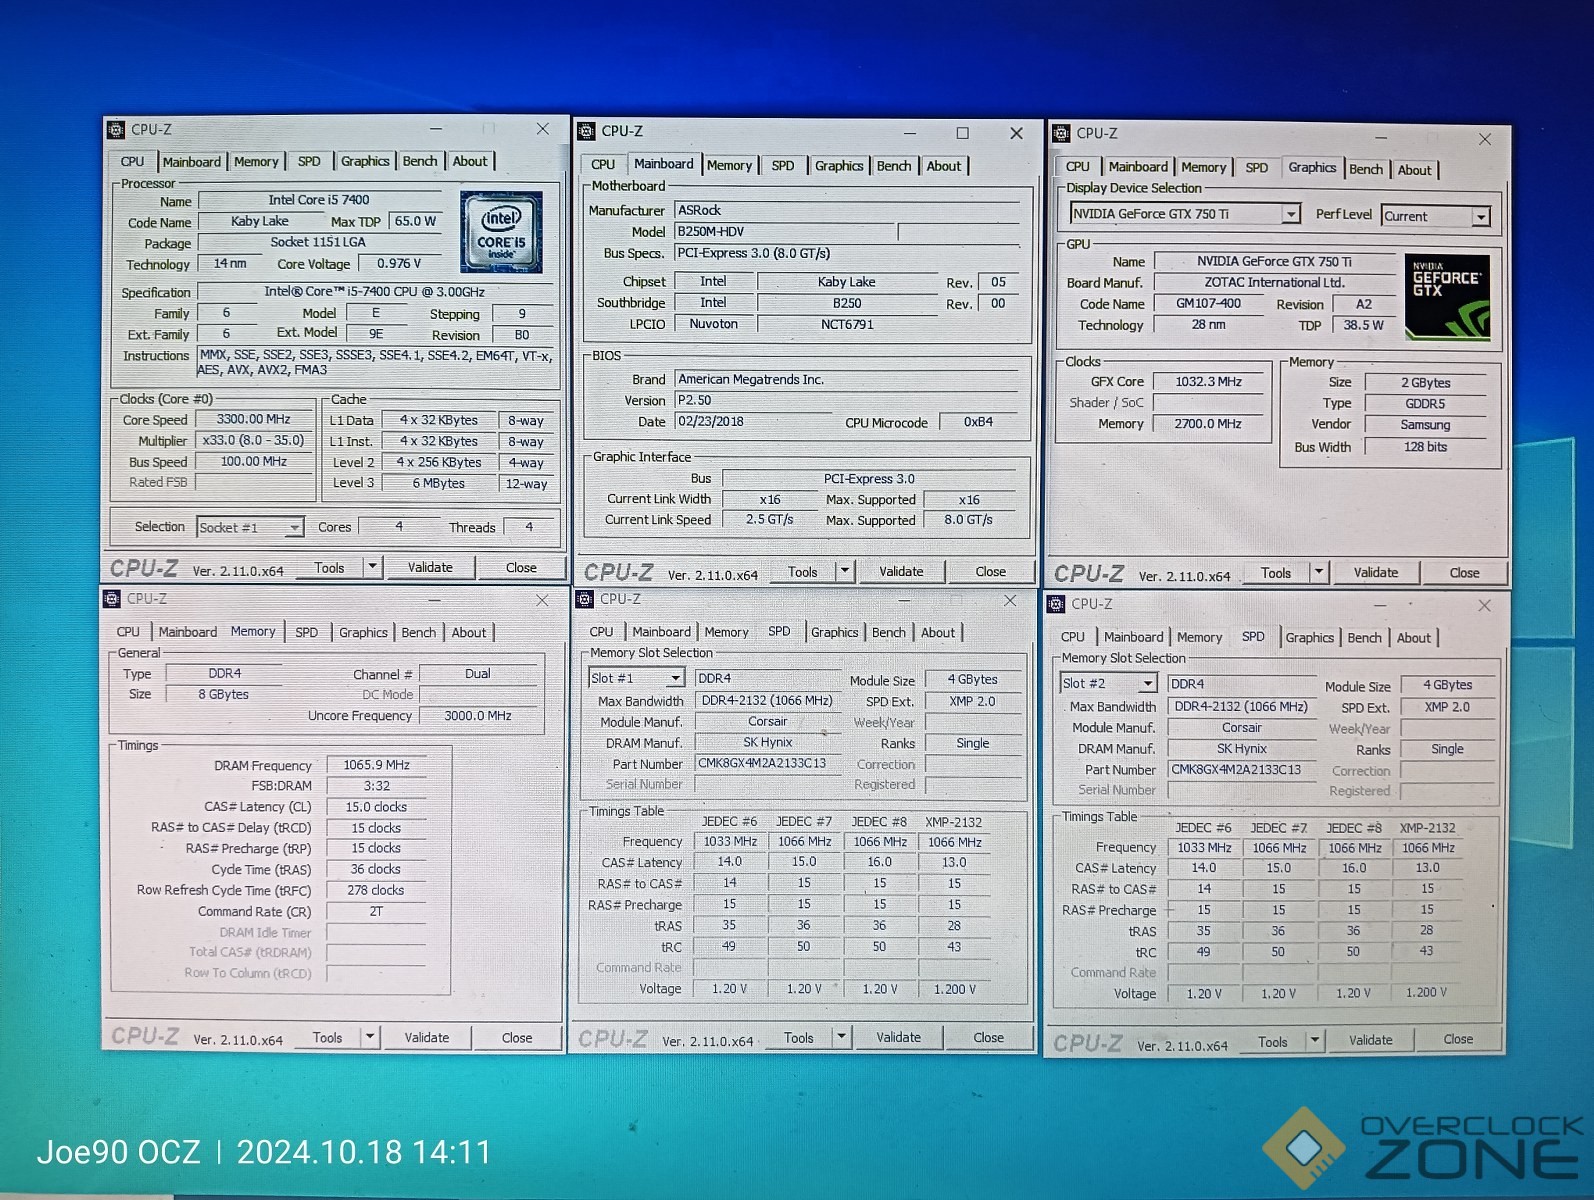Select the processor name field Intel Core i5 7400

[x=319, y=200]
